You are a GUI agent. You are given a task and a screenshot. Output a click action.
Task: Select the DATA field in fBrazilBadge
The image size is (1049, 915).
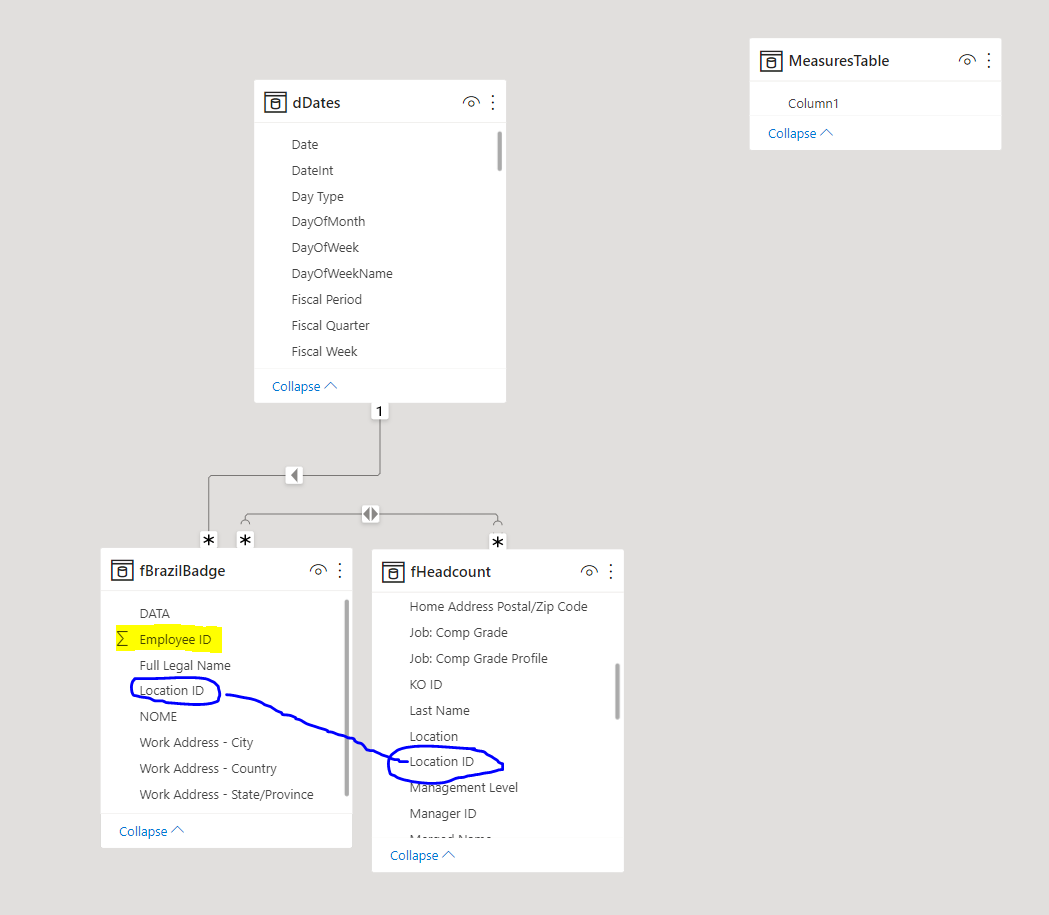pos(155,613)
